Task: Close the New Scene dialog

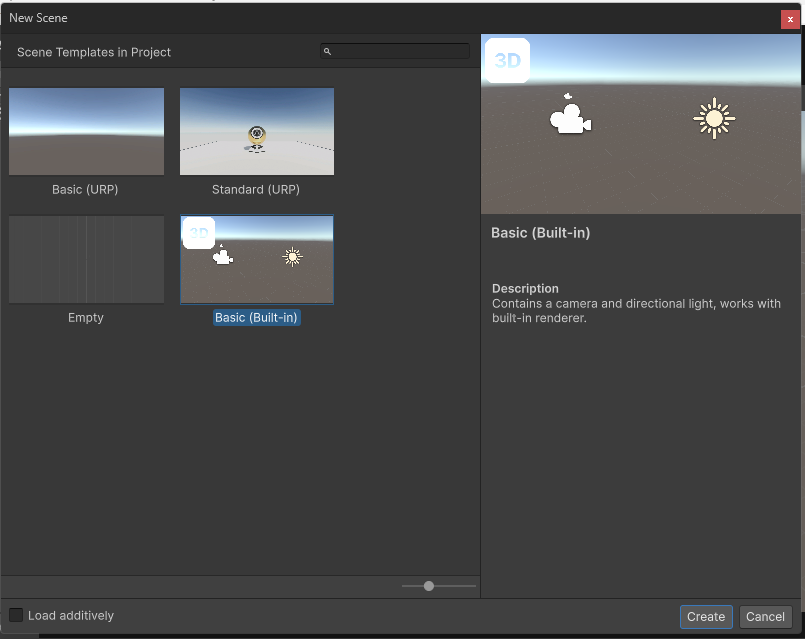Action: coord(790,19)
